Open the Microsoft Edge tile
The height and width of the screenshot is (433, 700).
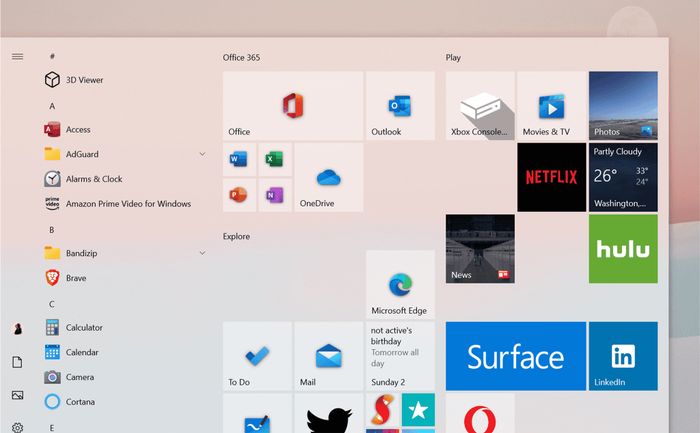[x=400, y=284]
